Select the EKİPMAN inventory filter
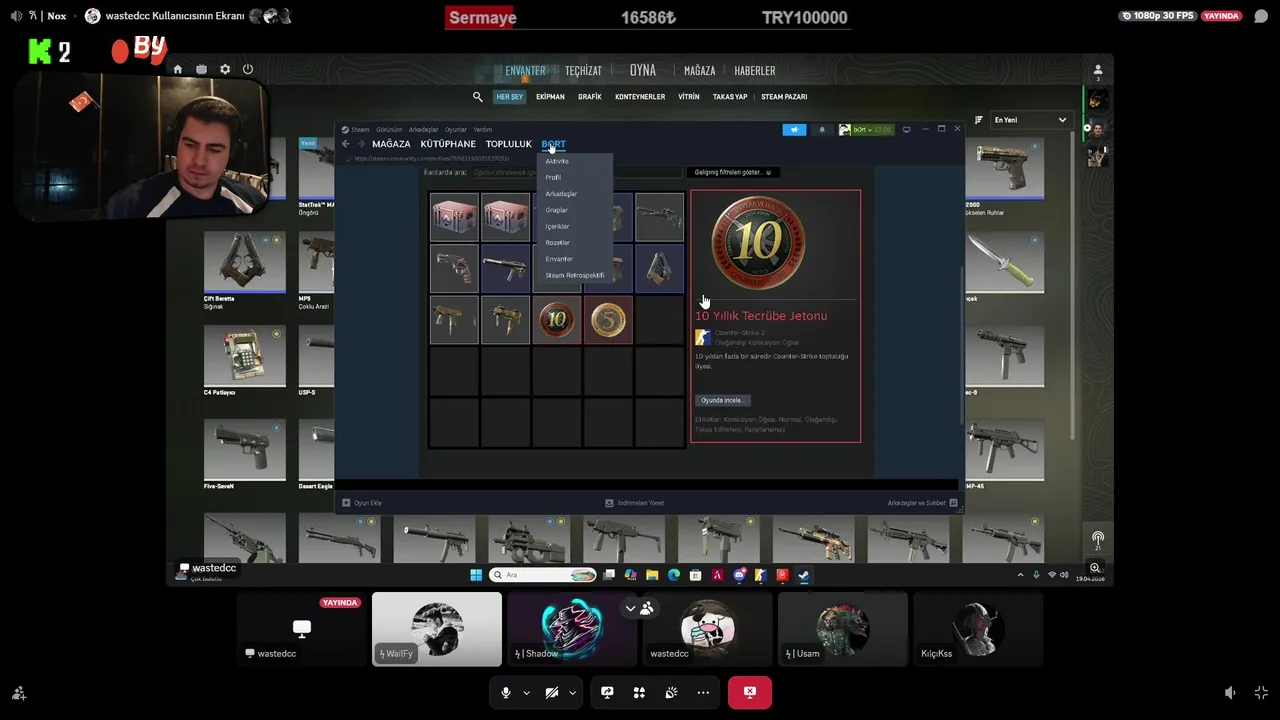Image resolution: width=1280 pixels, height=720 pixels. point(550,97)
